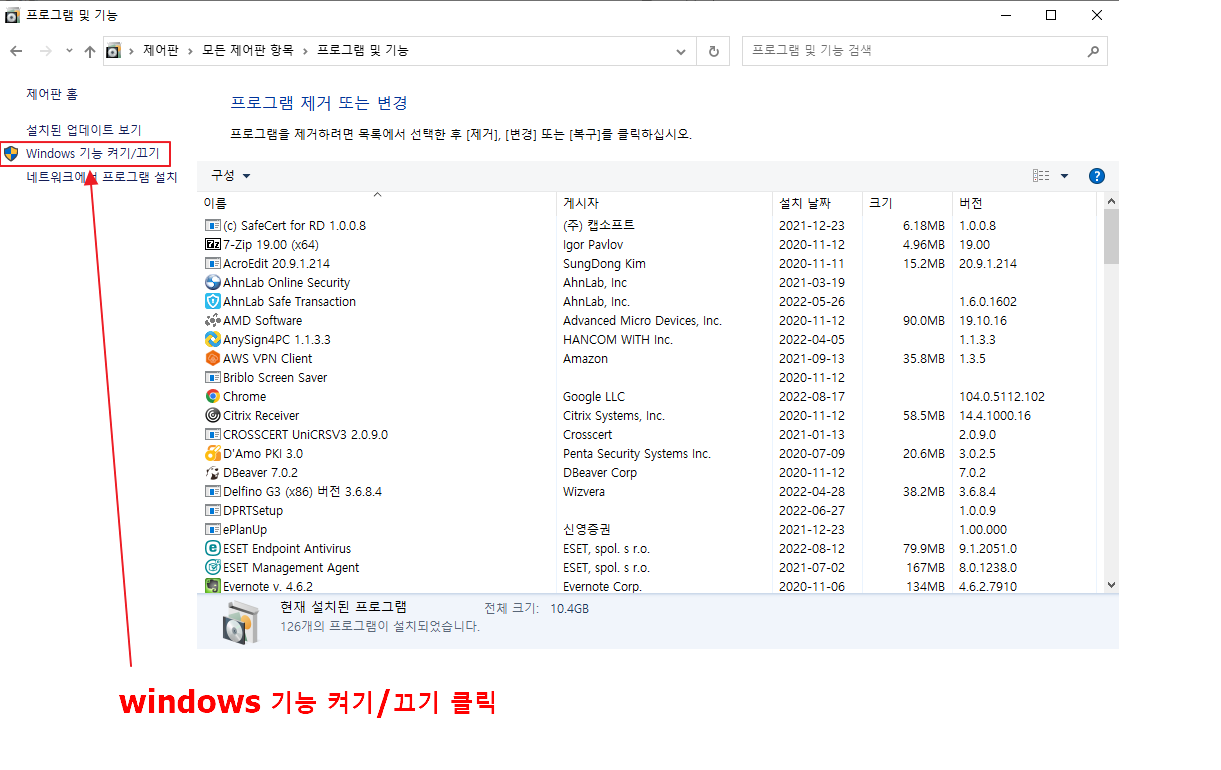
Task: Sort by the 이름 column header
Action: pos(376,203)
